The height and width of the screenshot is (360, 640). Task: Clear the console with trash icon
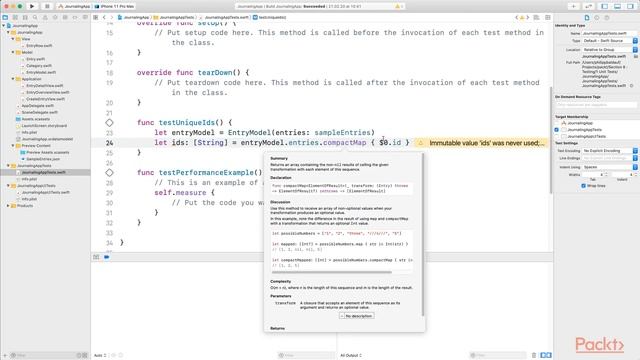coord(534,355)
